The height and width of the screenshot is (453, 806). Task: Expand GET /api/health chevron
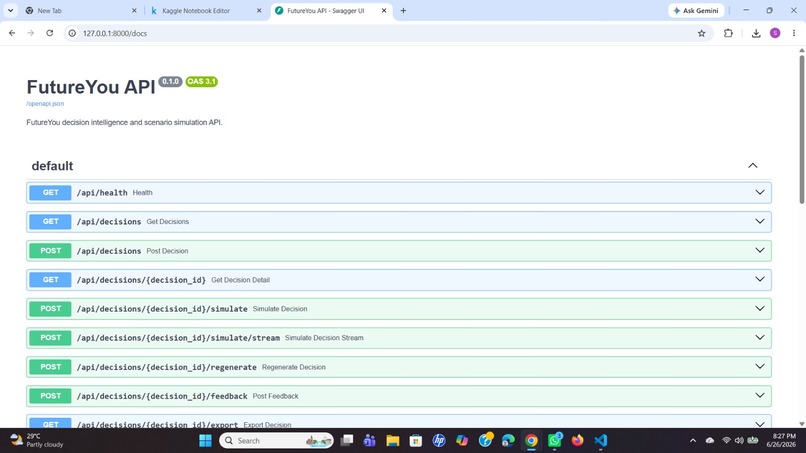click(x=760, y=192)
